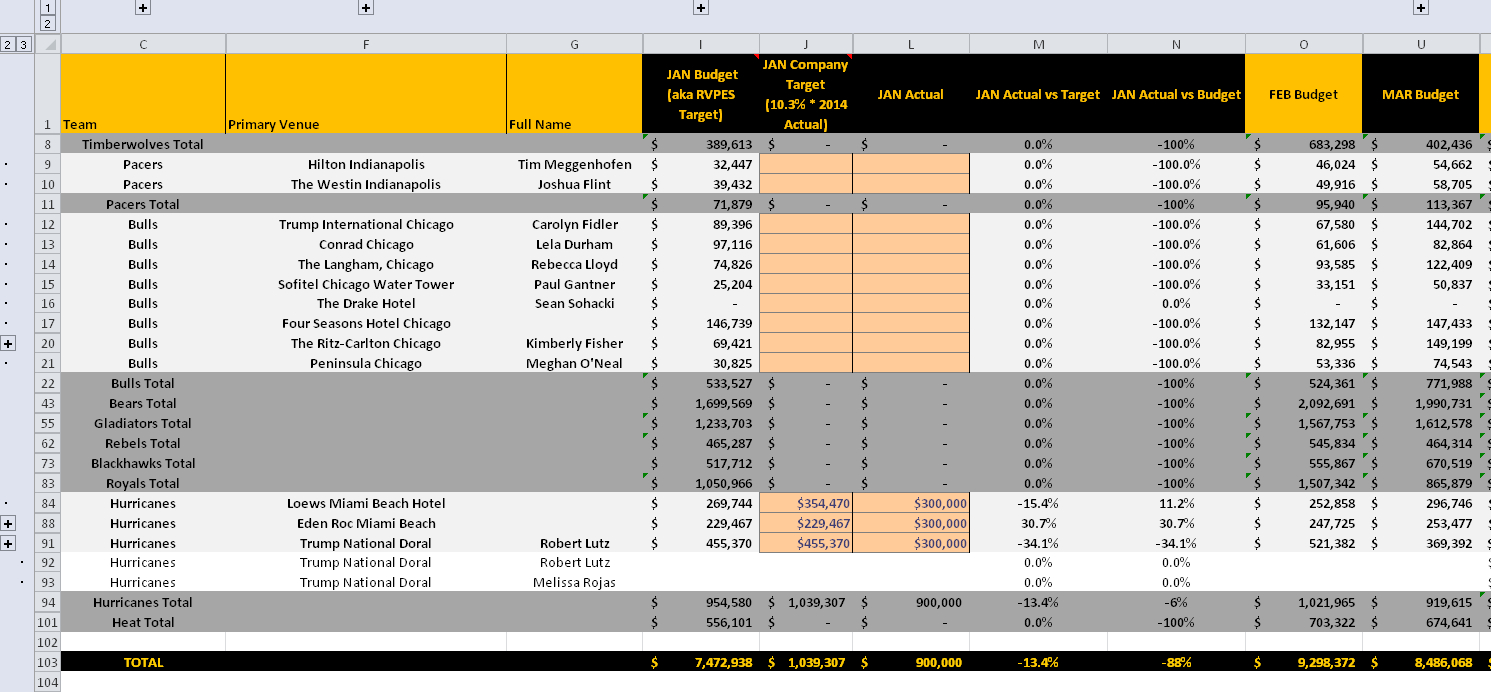
Task: Select the empty JAN Actual cell for Conrad Chicago
Action: tap(911, 244)
